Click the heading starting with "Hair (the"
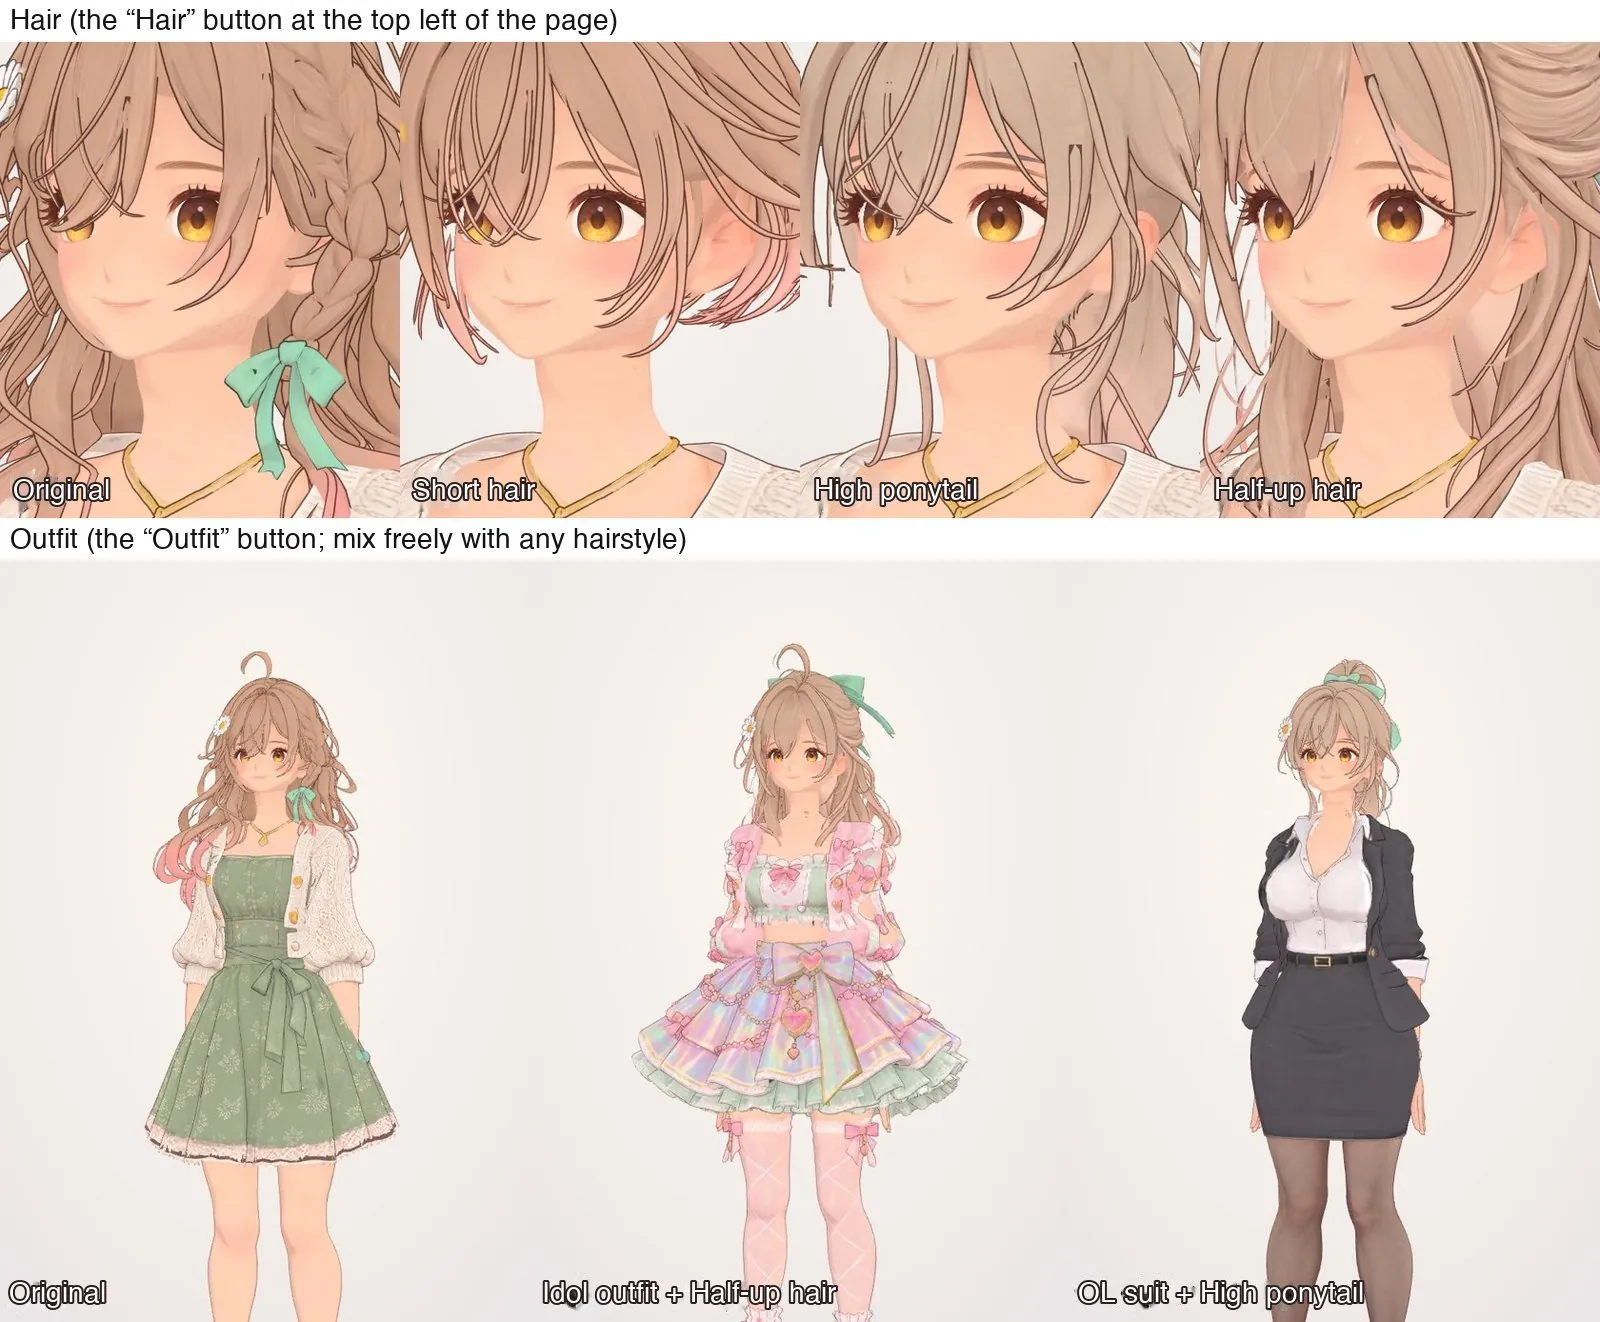 313,20
